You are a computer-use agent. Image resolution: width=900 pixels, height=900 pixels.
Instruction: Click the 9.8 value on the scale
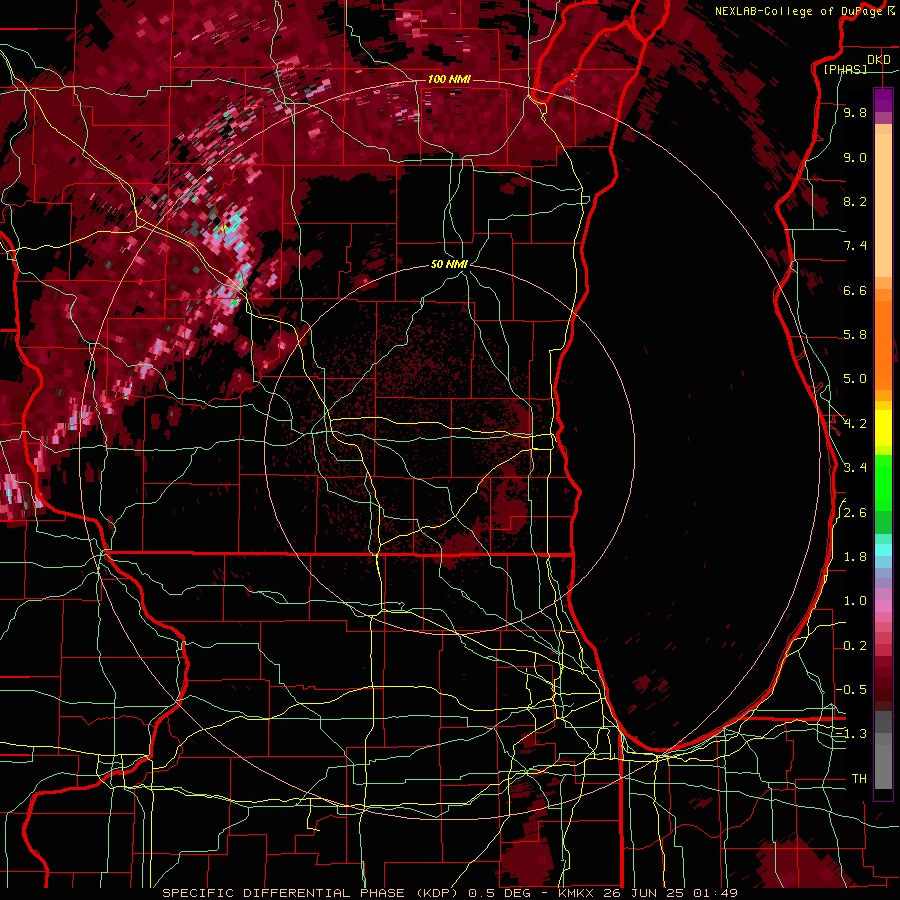click(x=855, y=113)
